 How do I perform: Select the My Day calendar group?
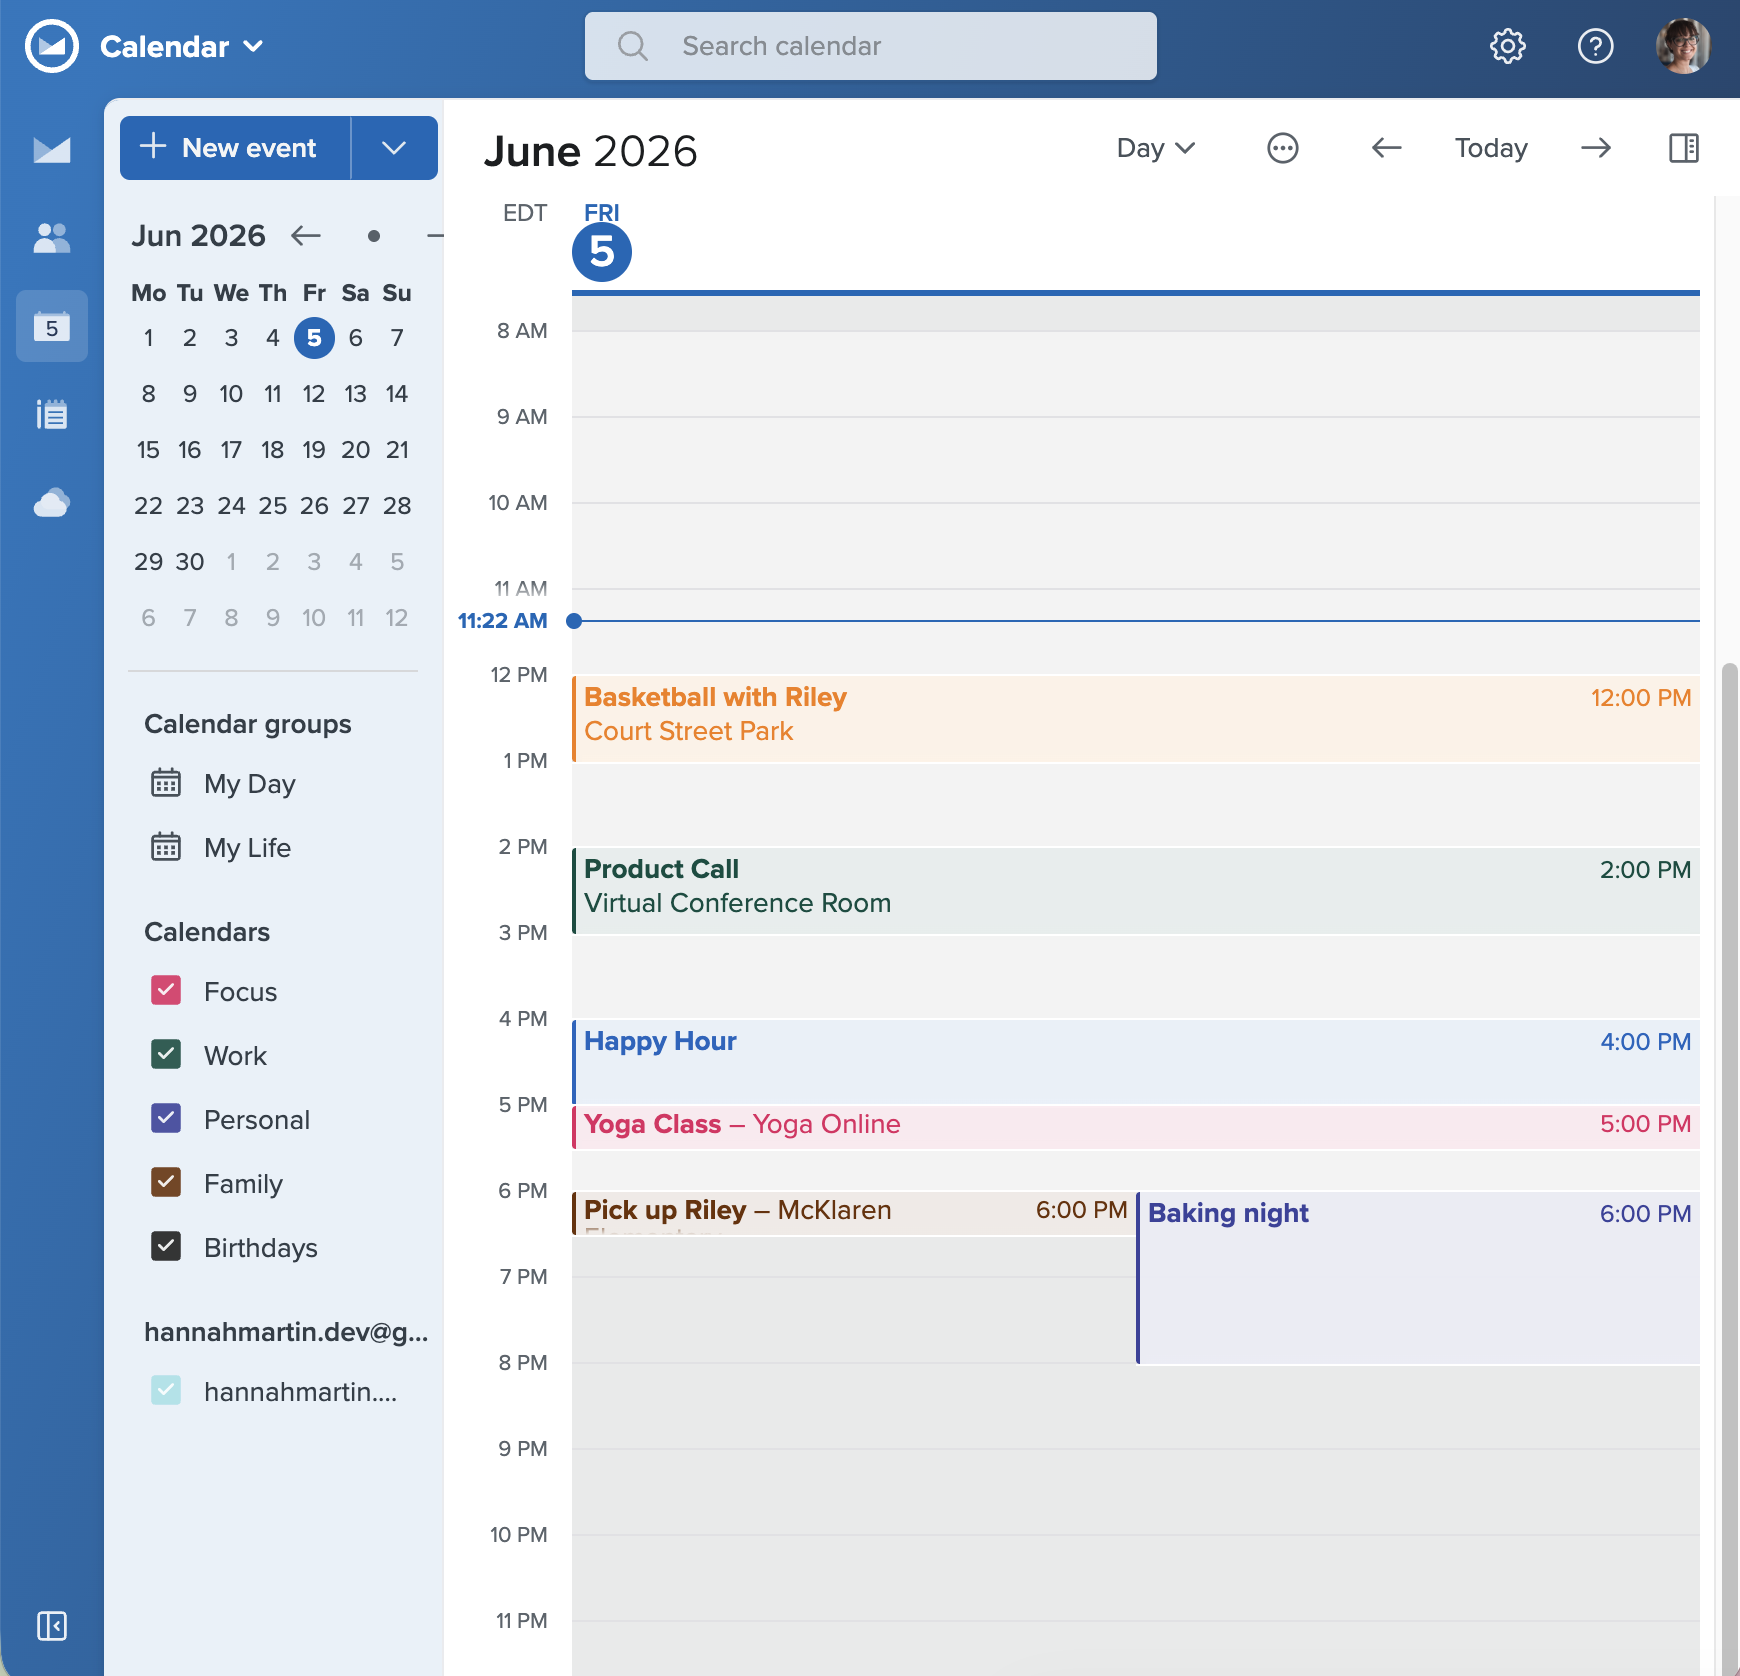(x=249, y=784)
